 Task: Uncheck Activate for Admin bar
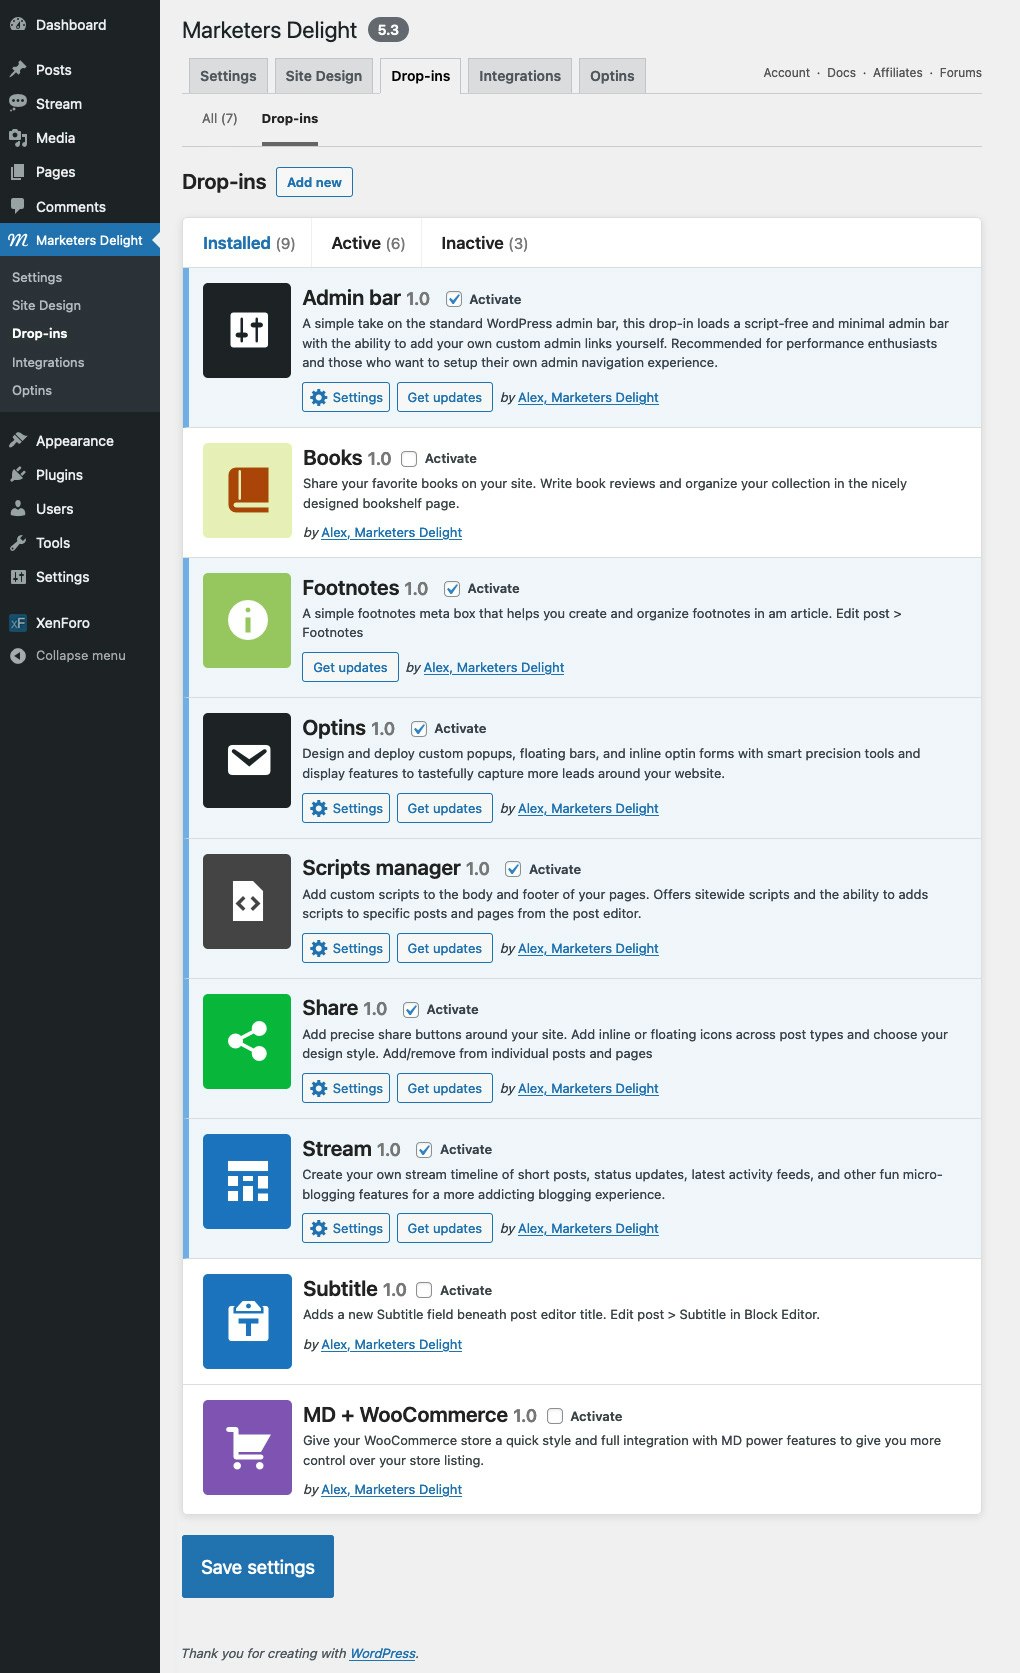click(454, 299)
